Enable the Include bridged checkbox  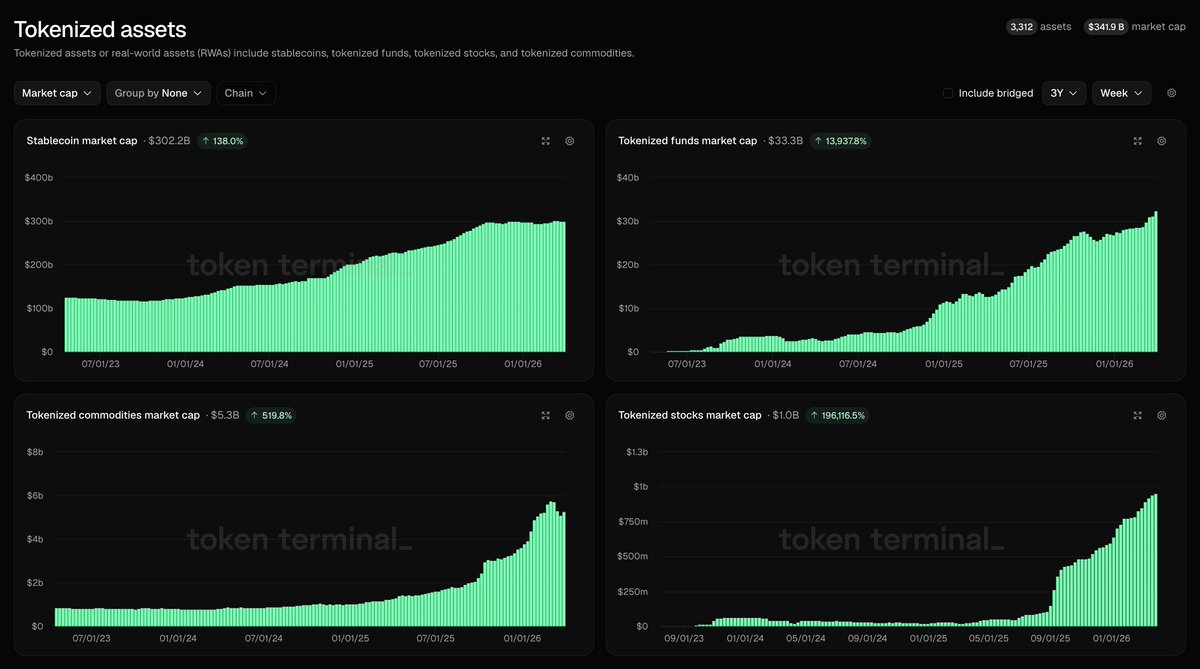point(948,93)
